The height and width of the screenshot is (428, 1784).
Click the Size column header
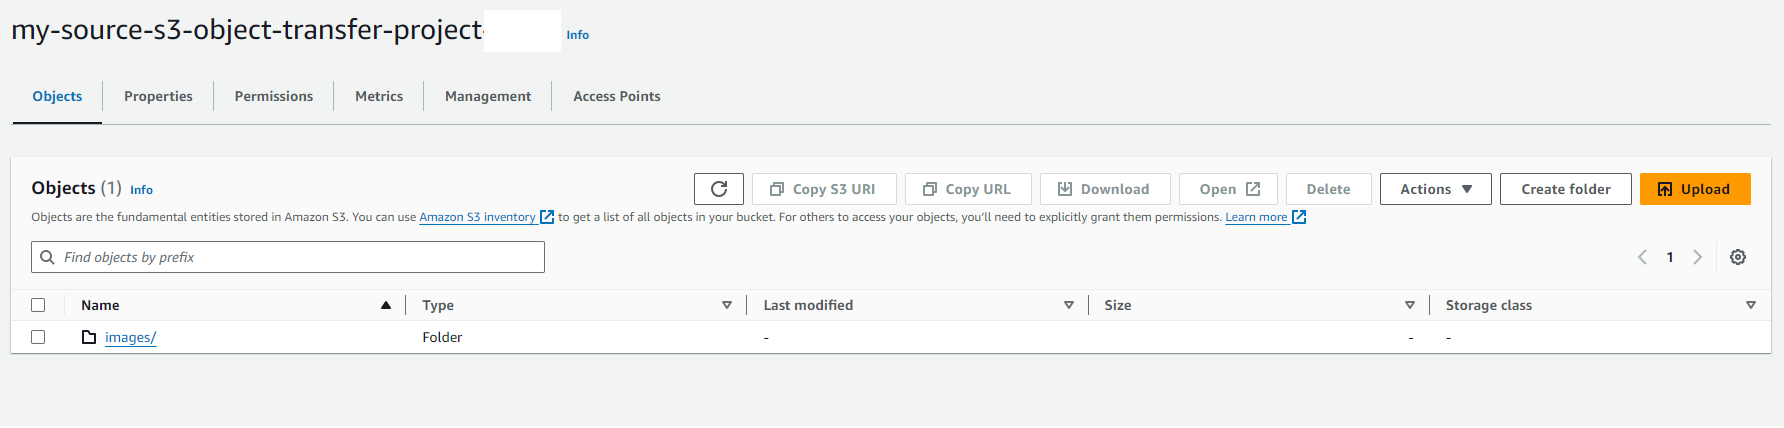(1118, 305)
